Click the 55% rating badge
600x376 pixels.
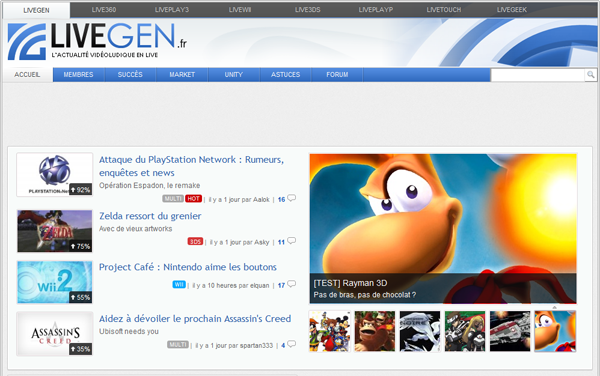81,297
